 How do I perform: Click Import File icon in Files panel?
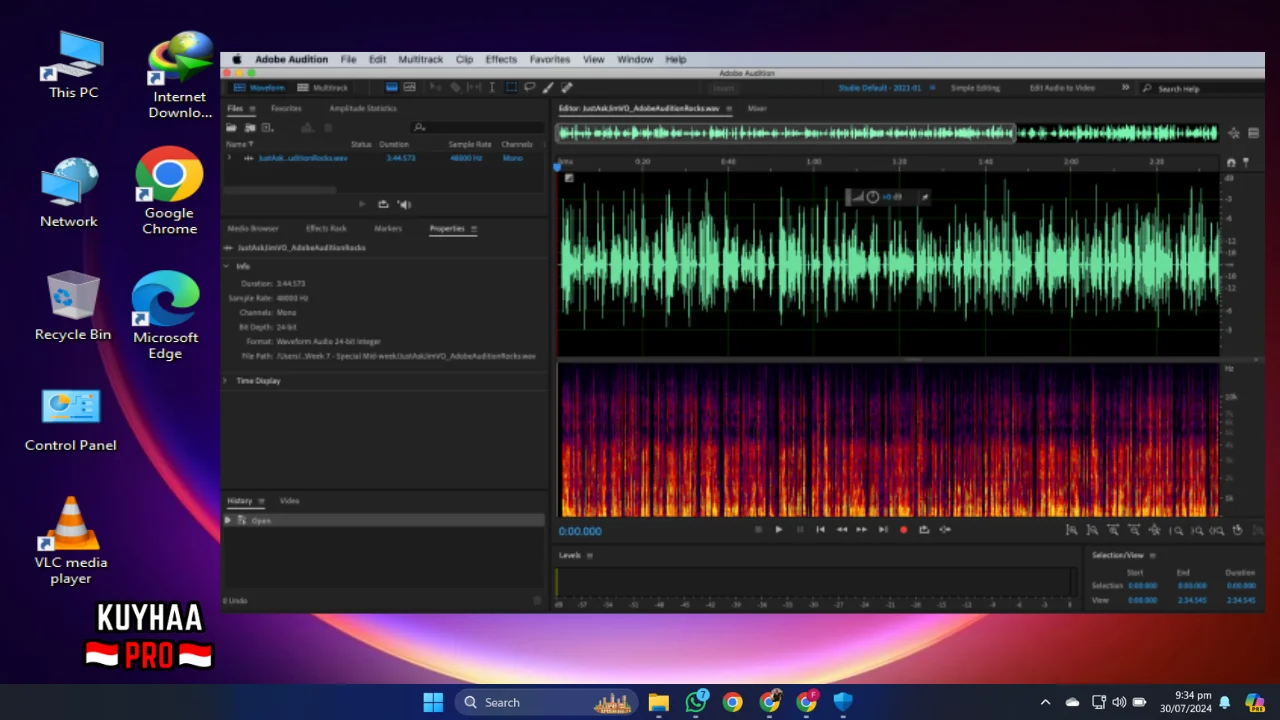250,128
